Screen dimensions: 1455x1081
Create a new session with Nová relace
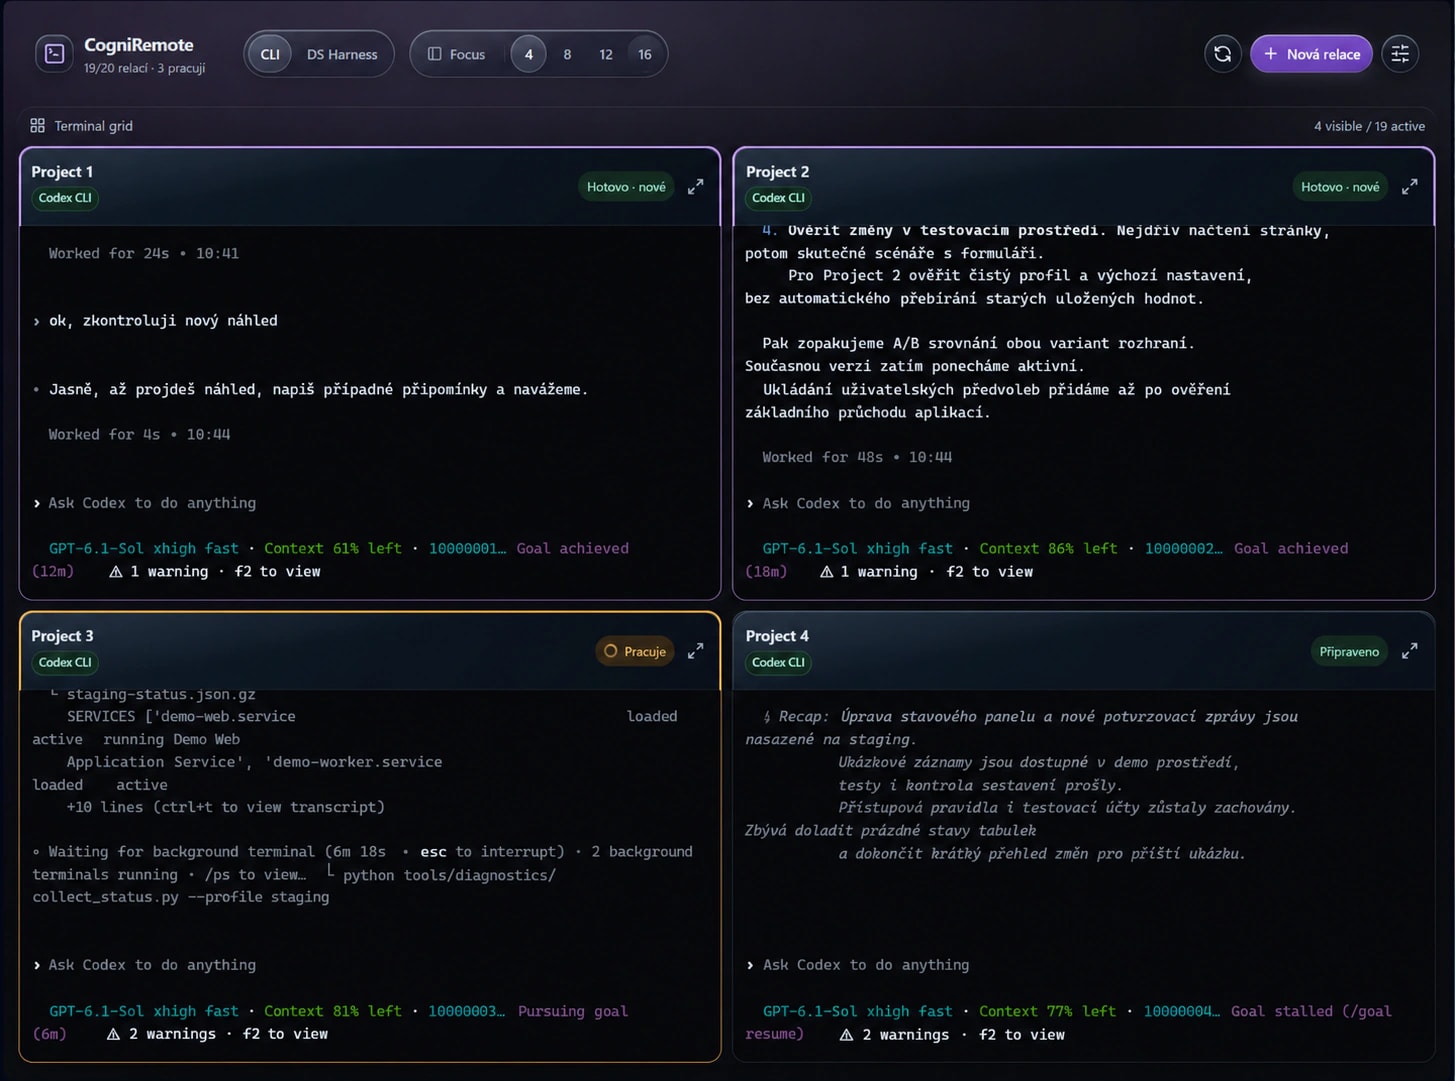(x=1311, y=54)
